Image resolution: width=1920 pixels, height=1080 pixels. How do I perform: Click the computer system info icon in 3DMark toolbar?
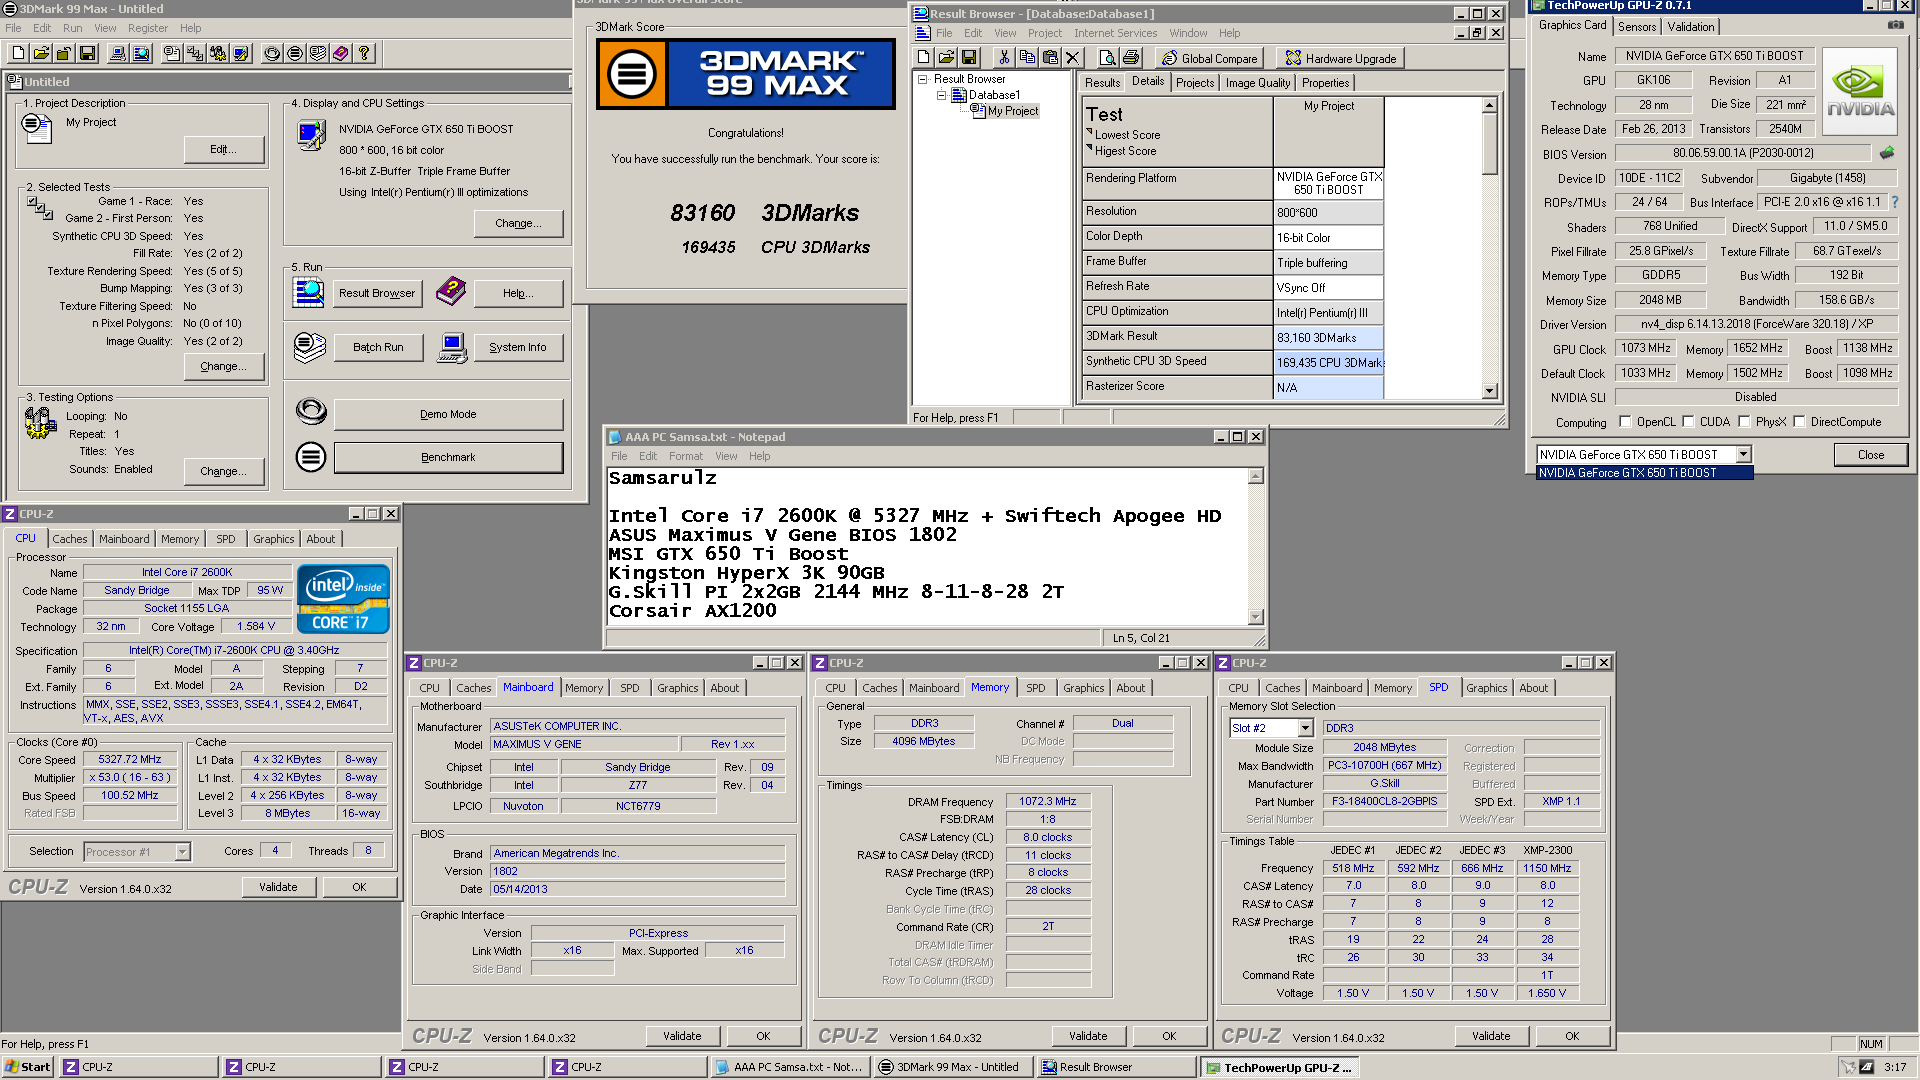tap(118, 53)
